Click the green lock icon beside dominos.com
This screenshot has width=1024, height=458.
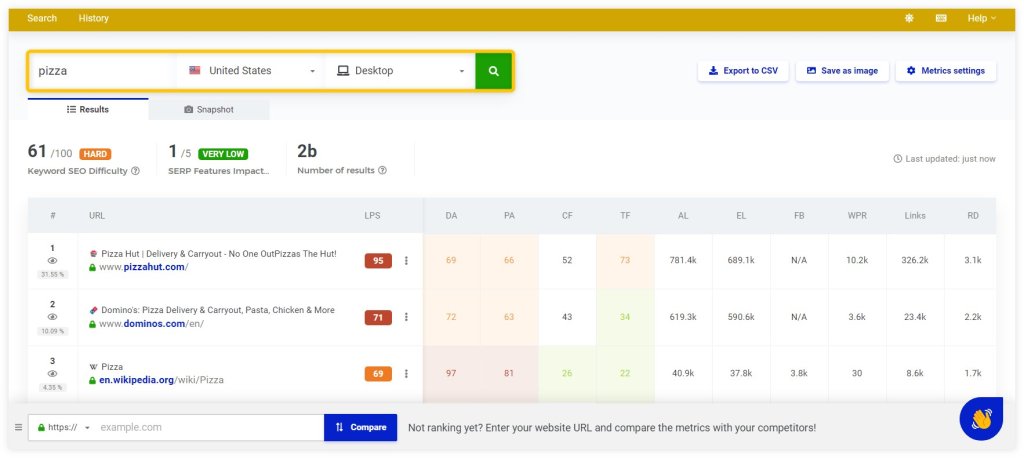tap(93, 323)
